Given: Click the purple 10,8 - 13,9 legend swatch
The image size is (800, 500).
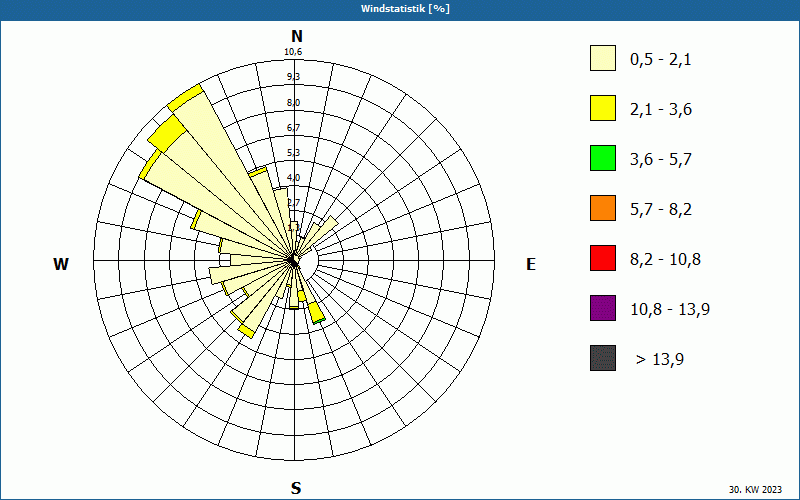Looking at the screenshot, I should tap(603, 308).
